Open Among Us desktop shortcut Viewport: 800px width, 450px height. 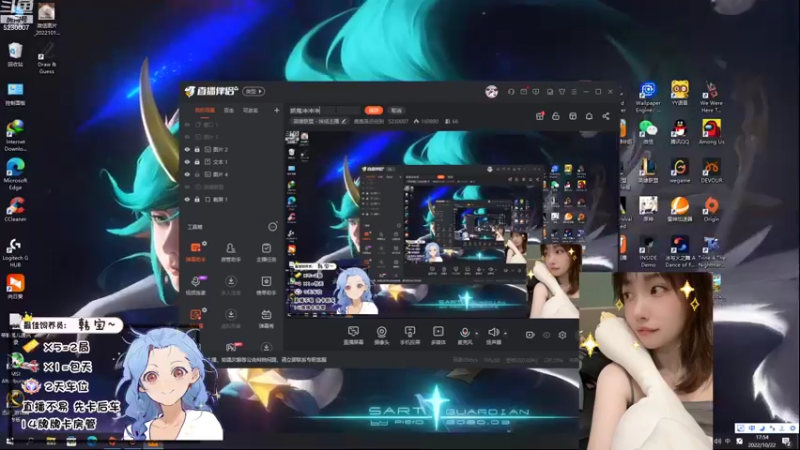pyautogui.click(x=711, y=132)
